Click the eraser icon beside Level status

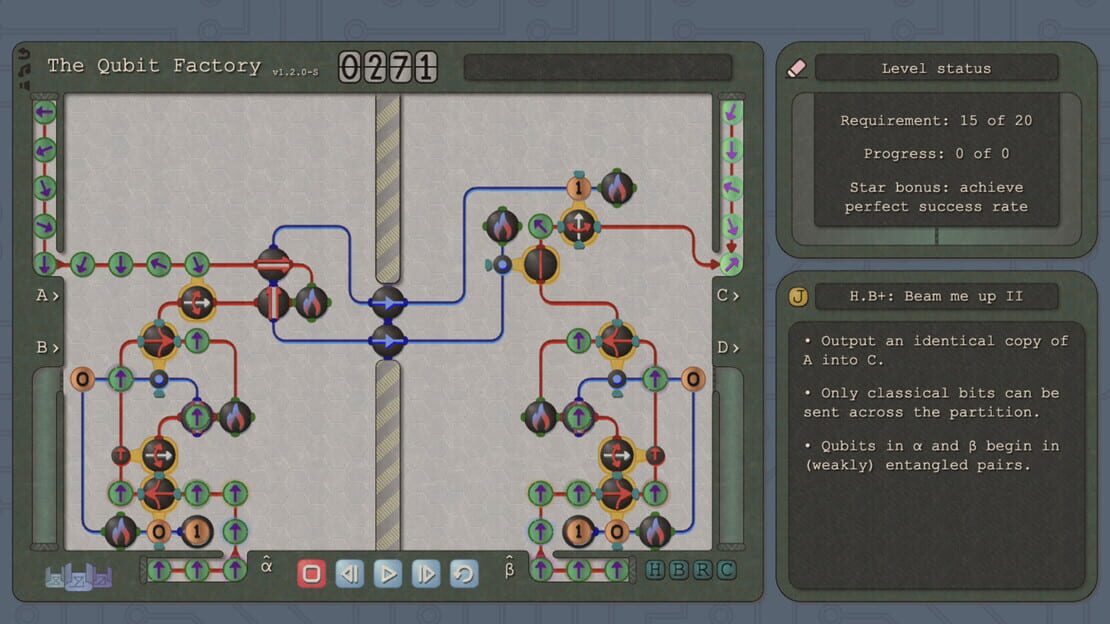click(x=796, y=68)
